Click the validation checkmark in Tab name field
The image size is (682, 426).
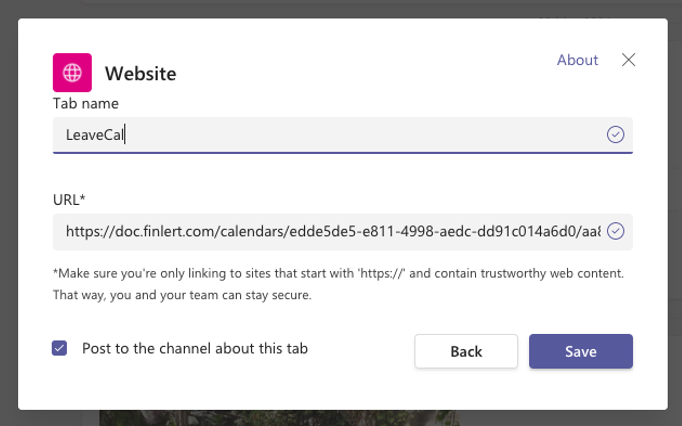(x=616, y=134)
